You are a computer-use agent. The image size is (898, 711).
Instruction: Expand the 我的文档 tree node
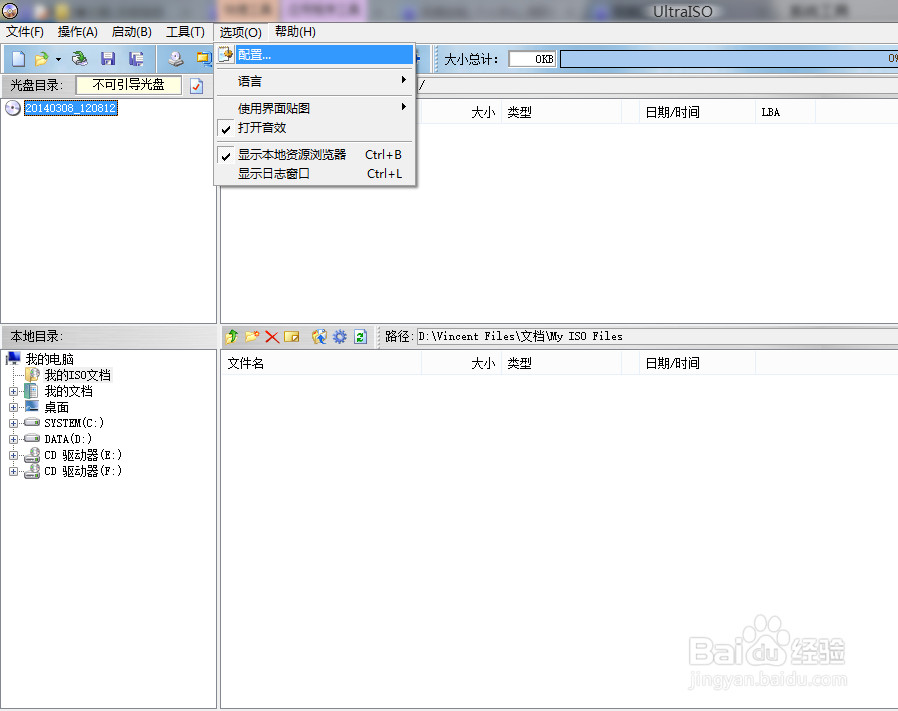pos(13,391)
